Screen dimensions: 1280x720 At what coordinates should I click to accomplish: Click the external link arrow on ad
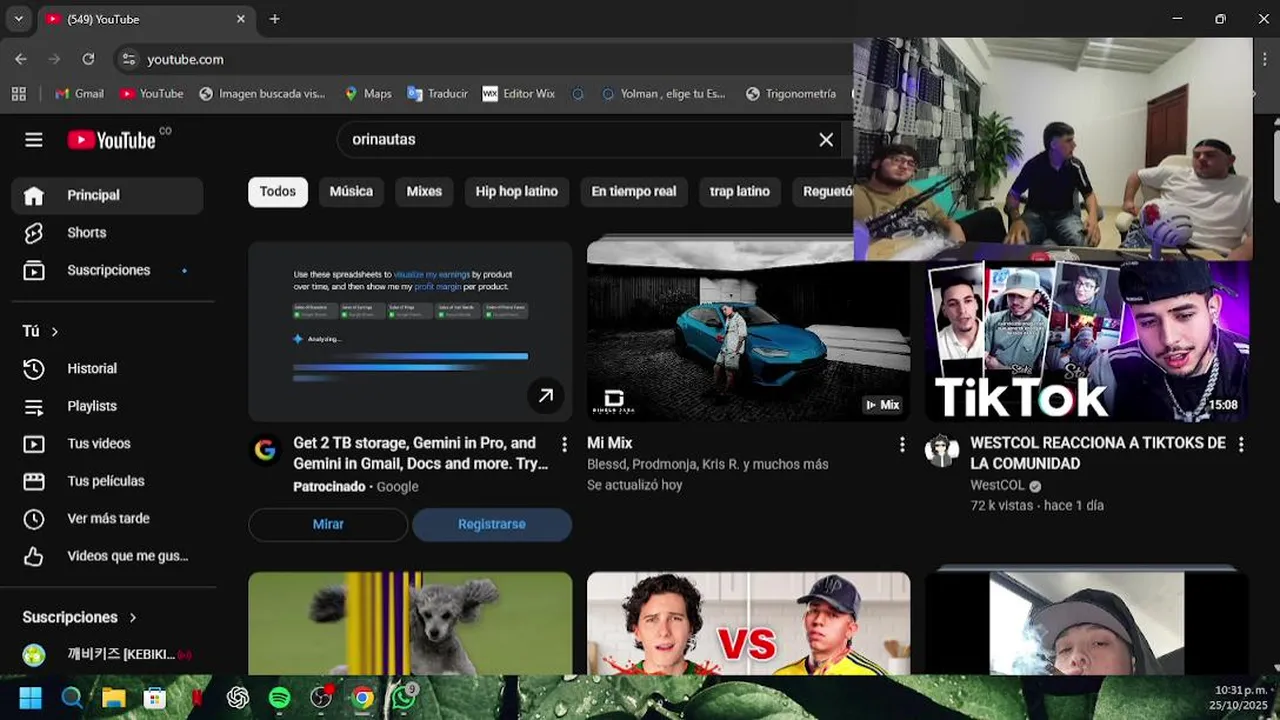pyautogui.click(x=546, y=396)
